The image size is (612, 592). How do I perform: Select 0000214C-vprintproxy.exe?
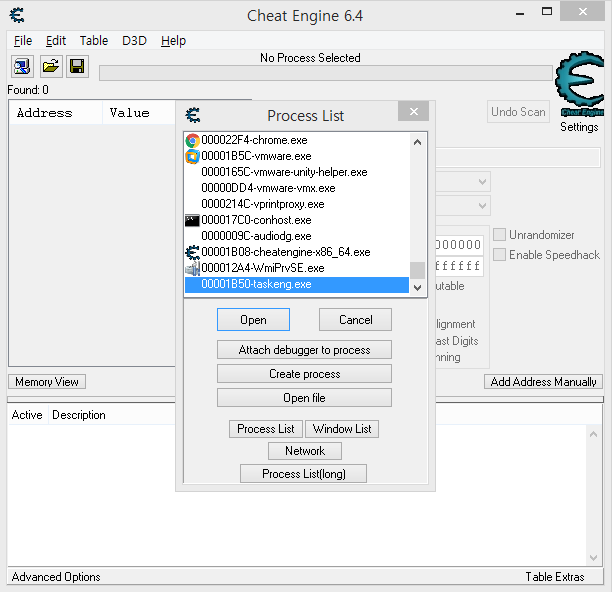point(297,204)
